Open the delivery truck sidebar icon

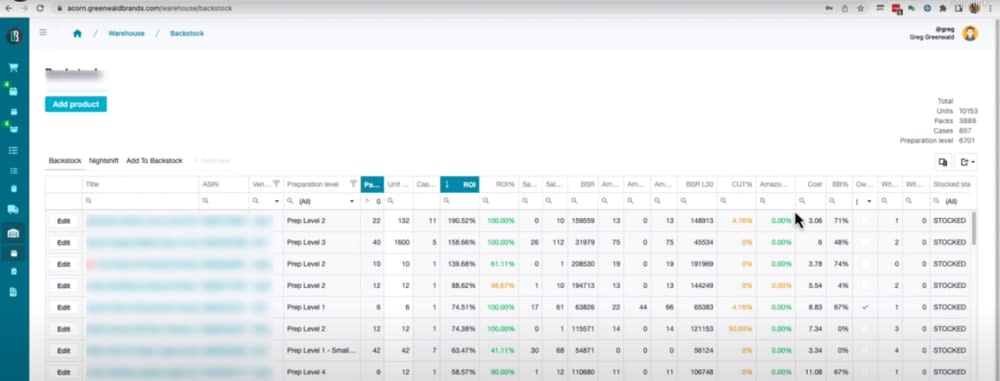pos(13,209)
